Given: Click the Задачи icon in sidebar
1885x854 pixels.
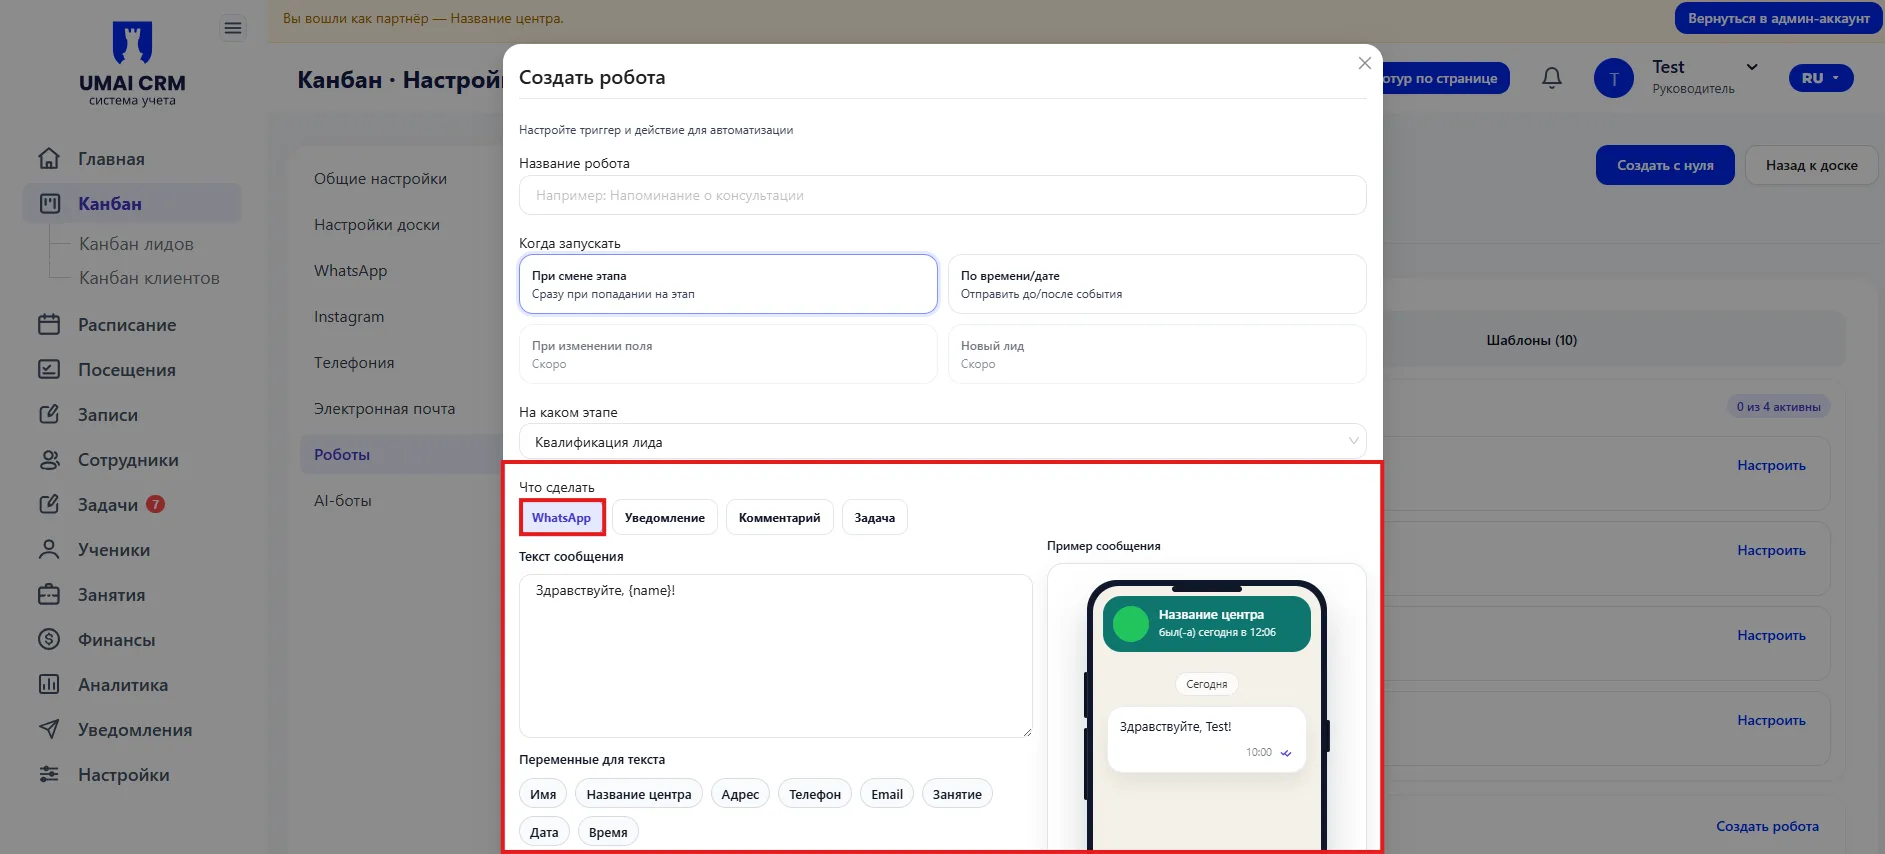Looking at the screenshot, I should [x=49, y=505].
